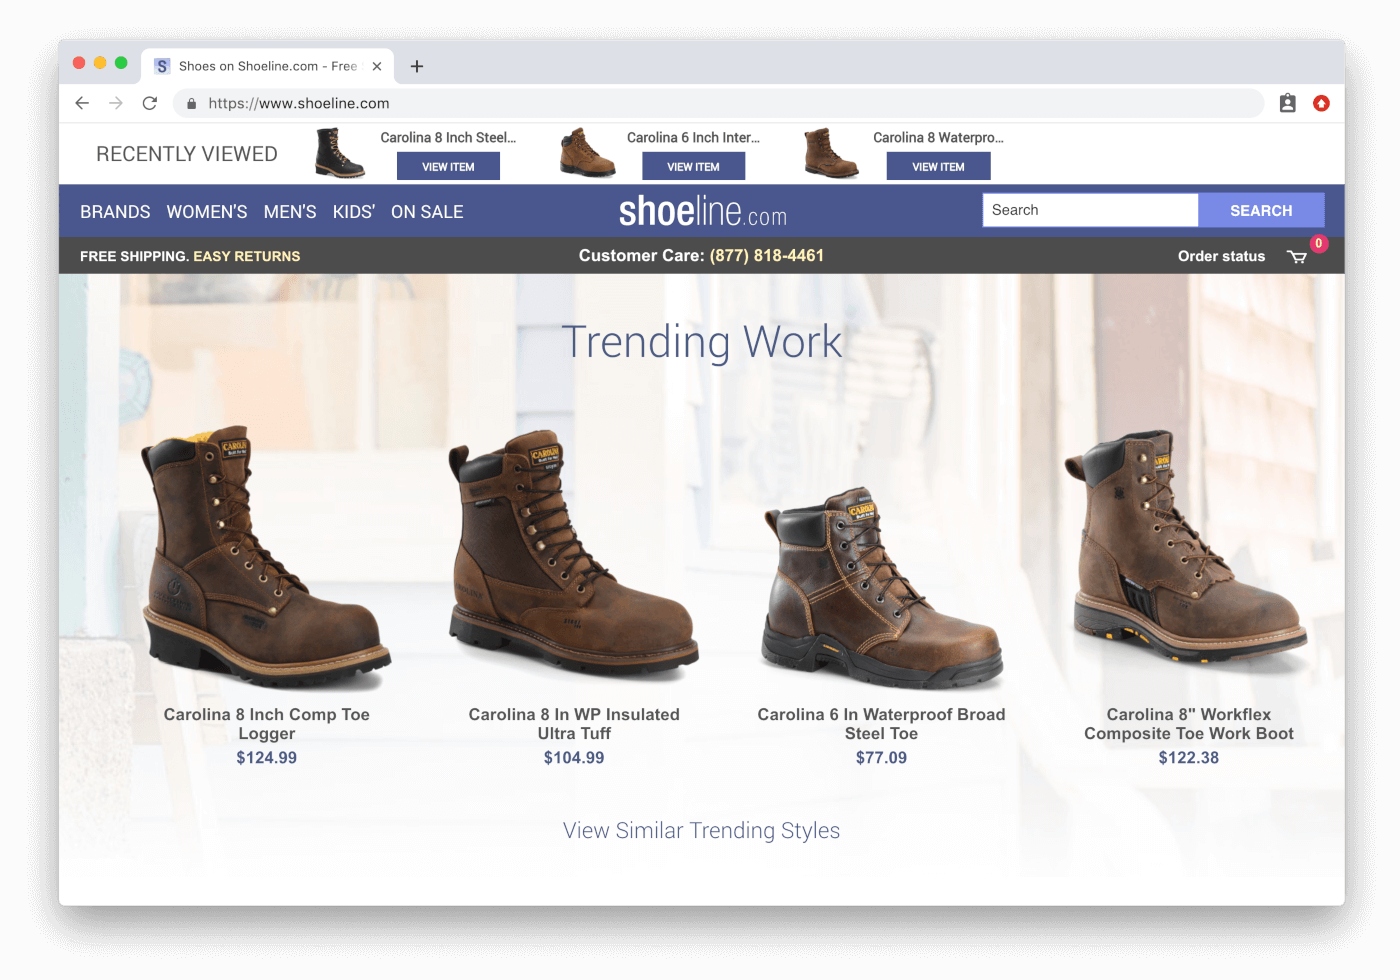This screenshot has height=980, width=1400.
Task: Open Carolina 8 Inch Comp Toe Logger link
Action: 267,724
